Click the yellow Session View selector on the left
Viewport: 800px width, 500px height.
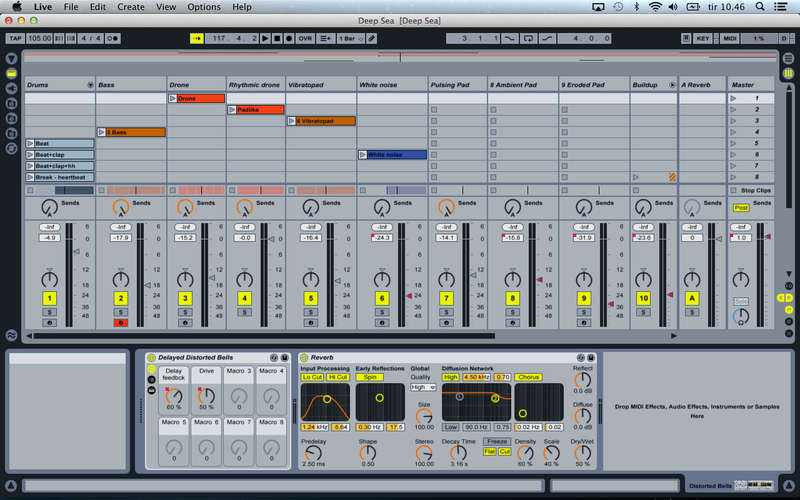click(x=11, y=73)
